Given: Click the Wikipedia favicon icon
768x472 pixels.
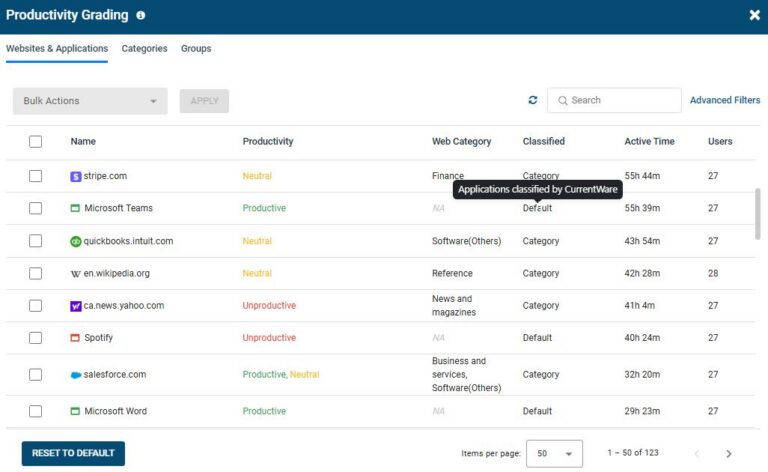Looking at the screenshot, I should pyautogui.click(x=75, y=274).
